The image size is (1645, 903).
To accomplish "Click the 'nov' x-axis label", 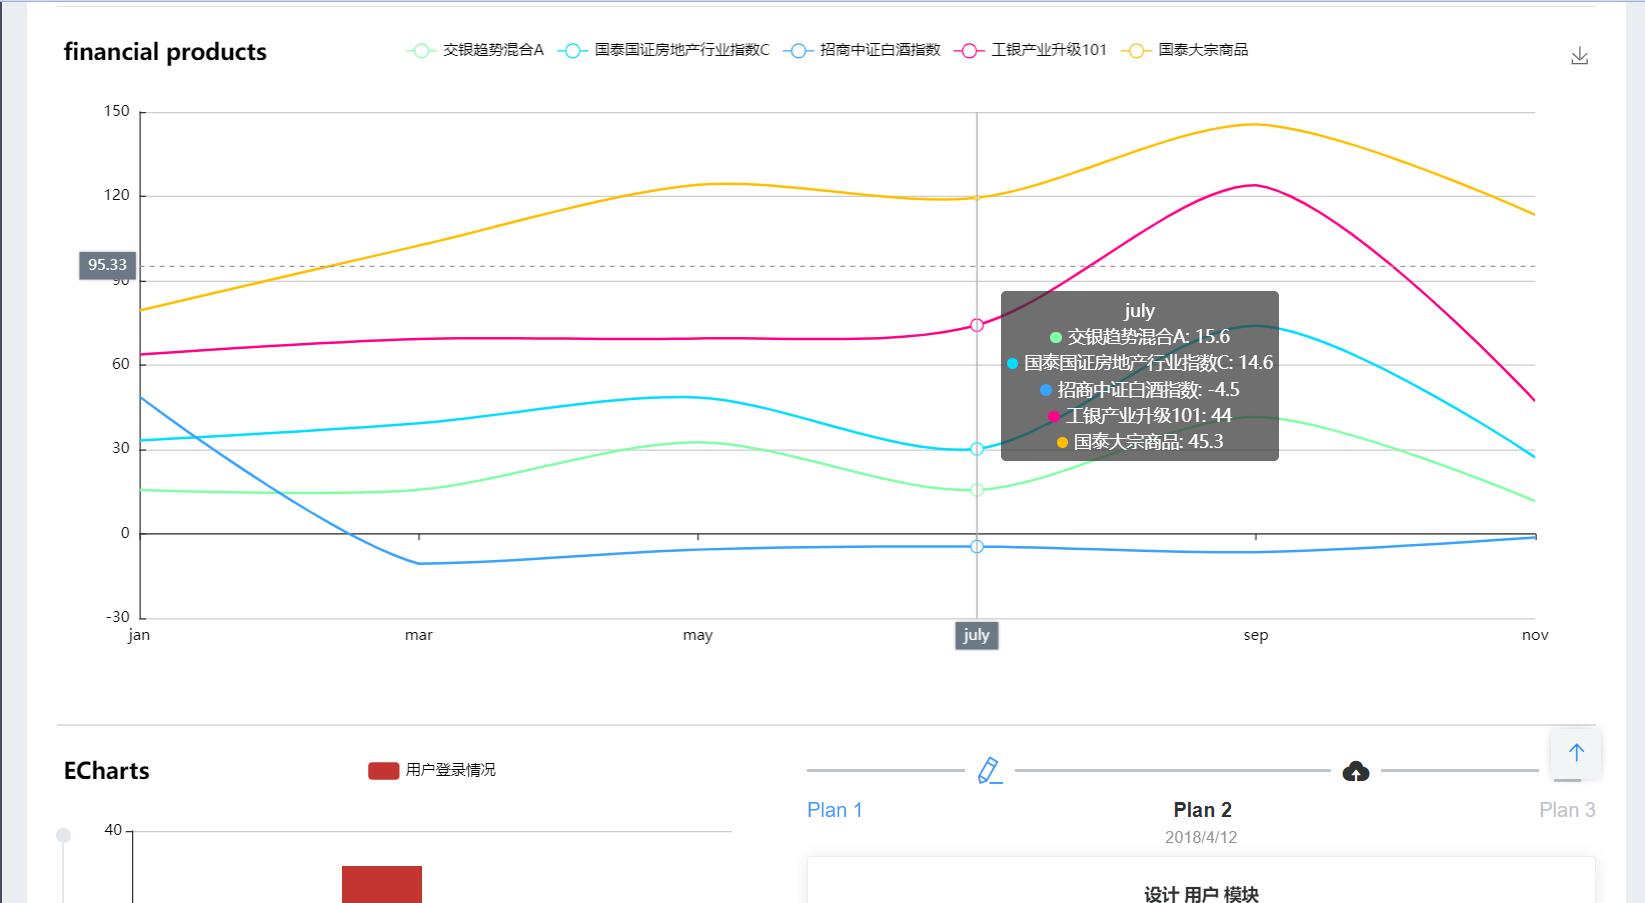I will pos(1535,635).
